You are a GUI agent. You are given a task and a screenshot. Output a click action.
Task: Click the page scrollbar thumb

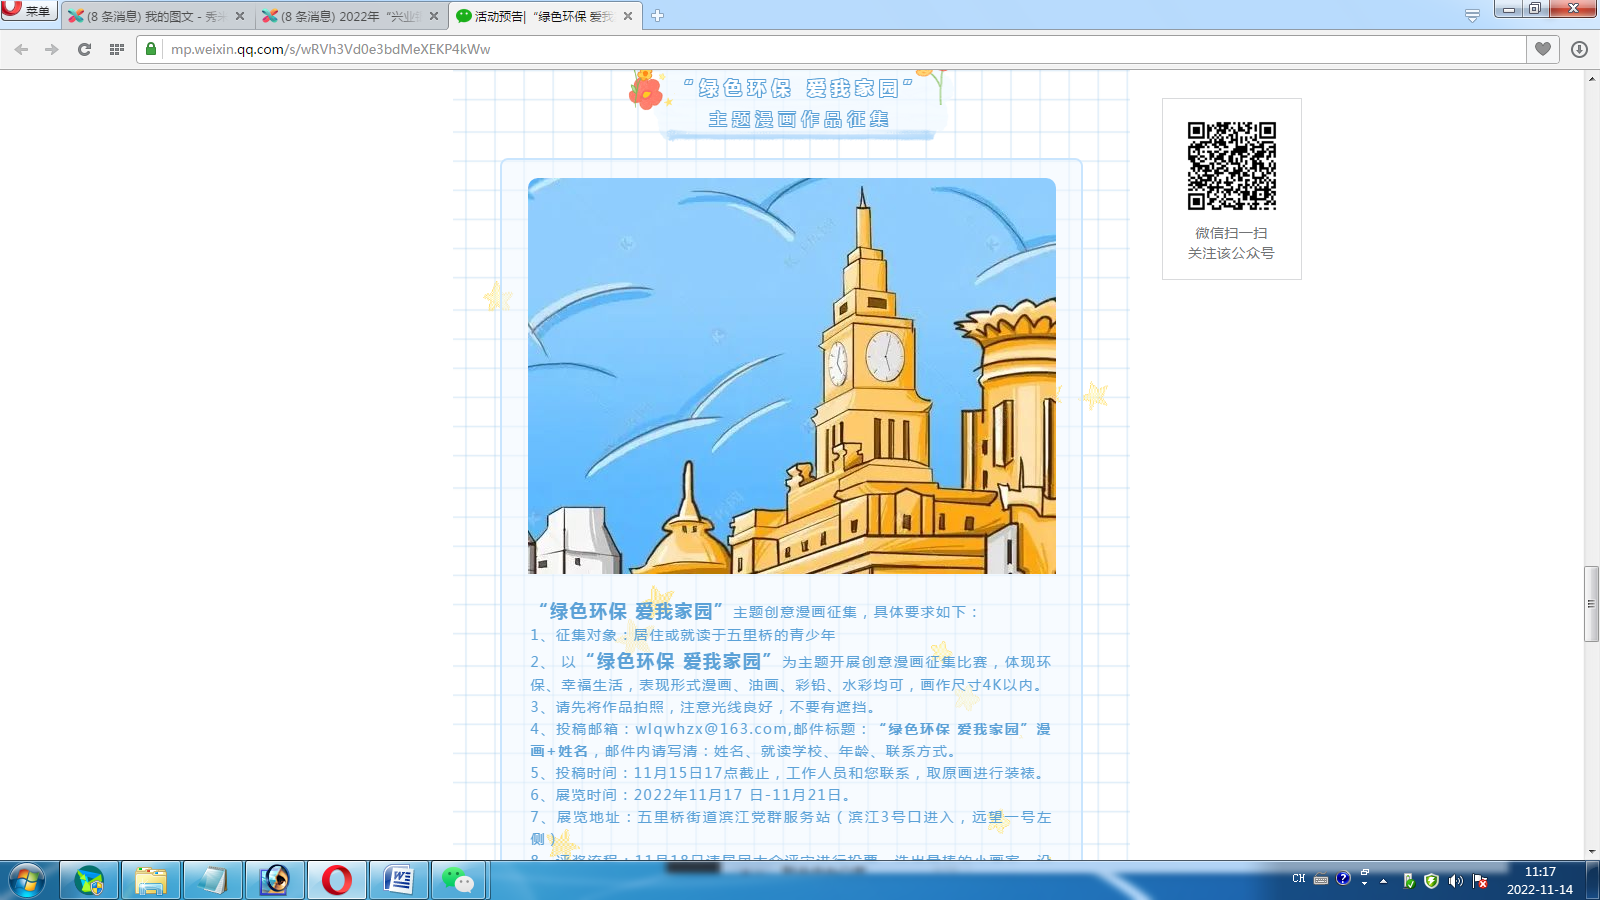(x=1591, y=604)
